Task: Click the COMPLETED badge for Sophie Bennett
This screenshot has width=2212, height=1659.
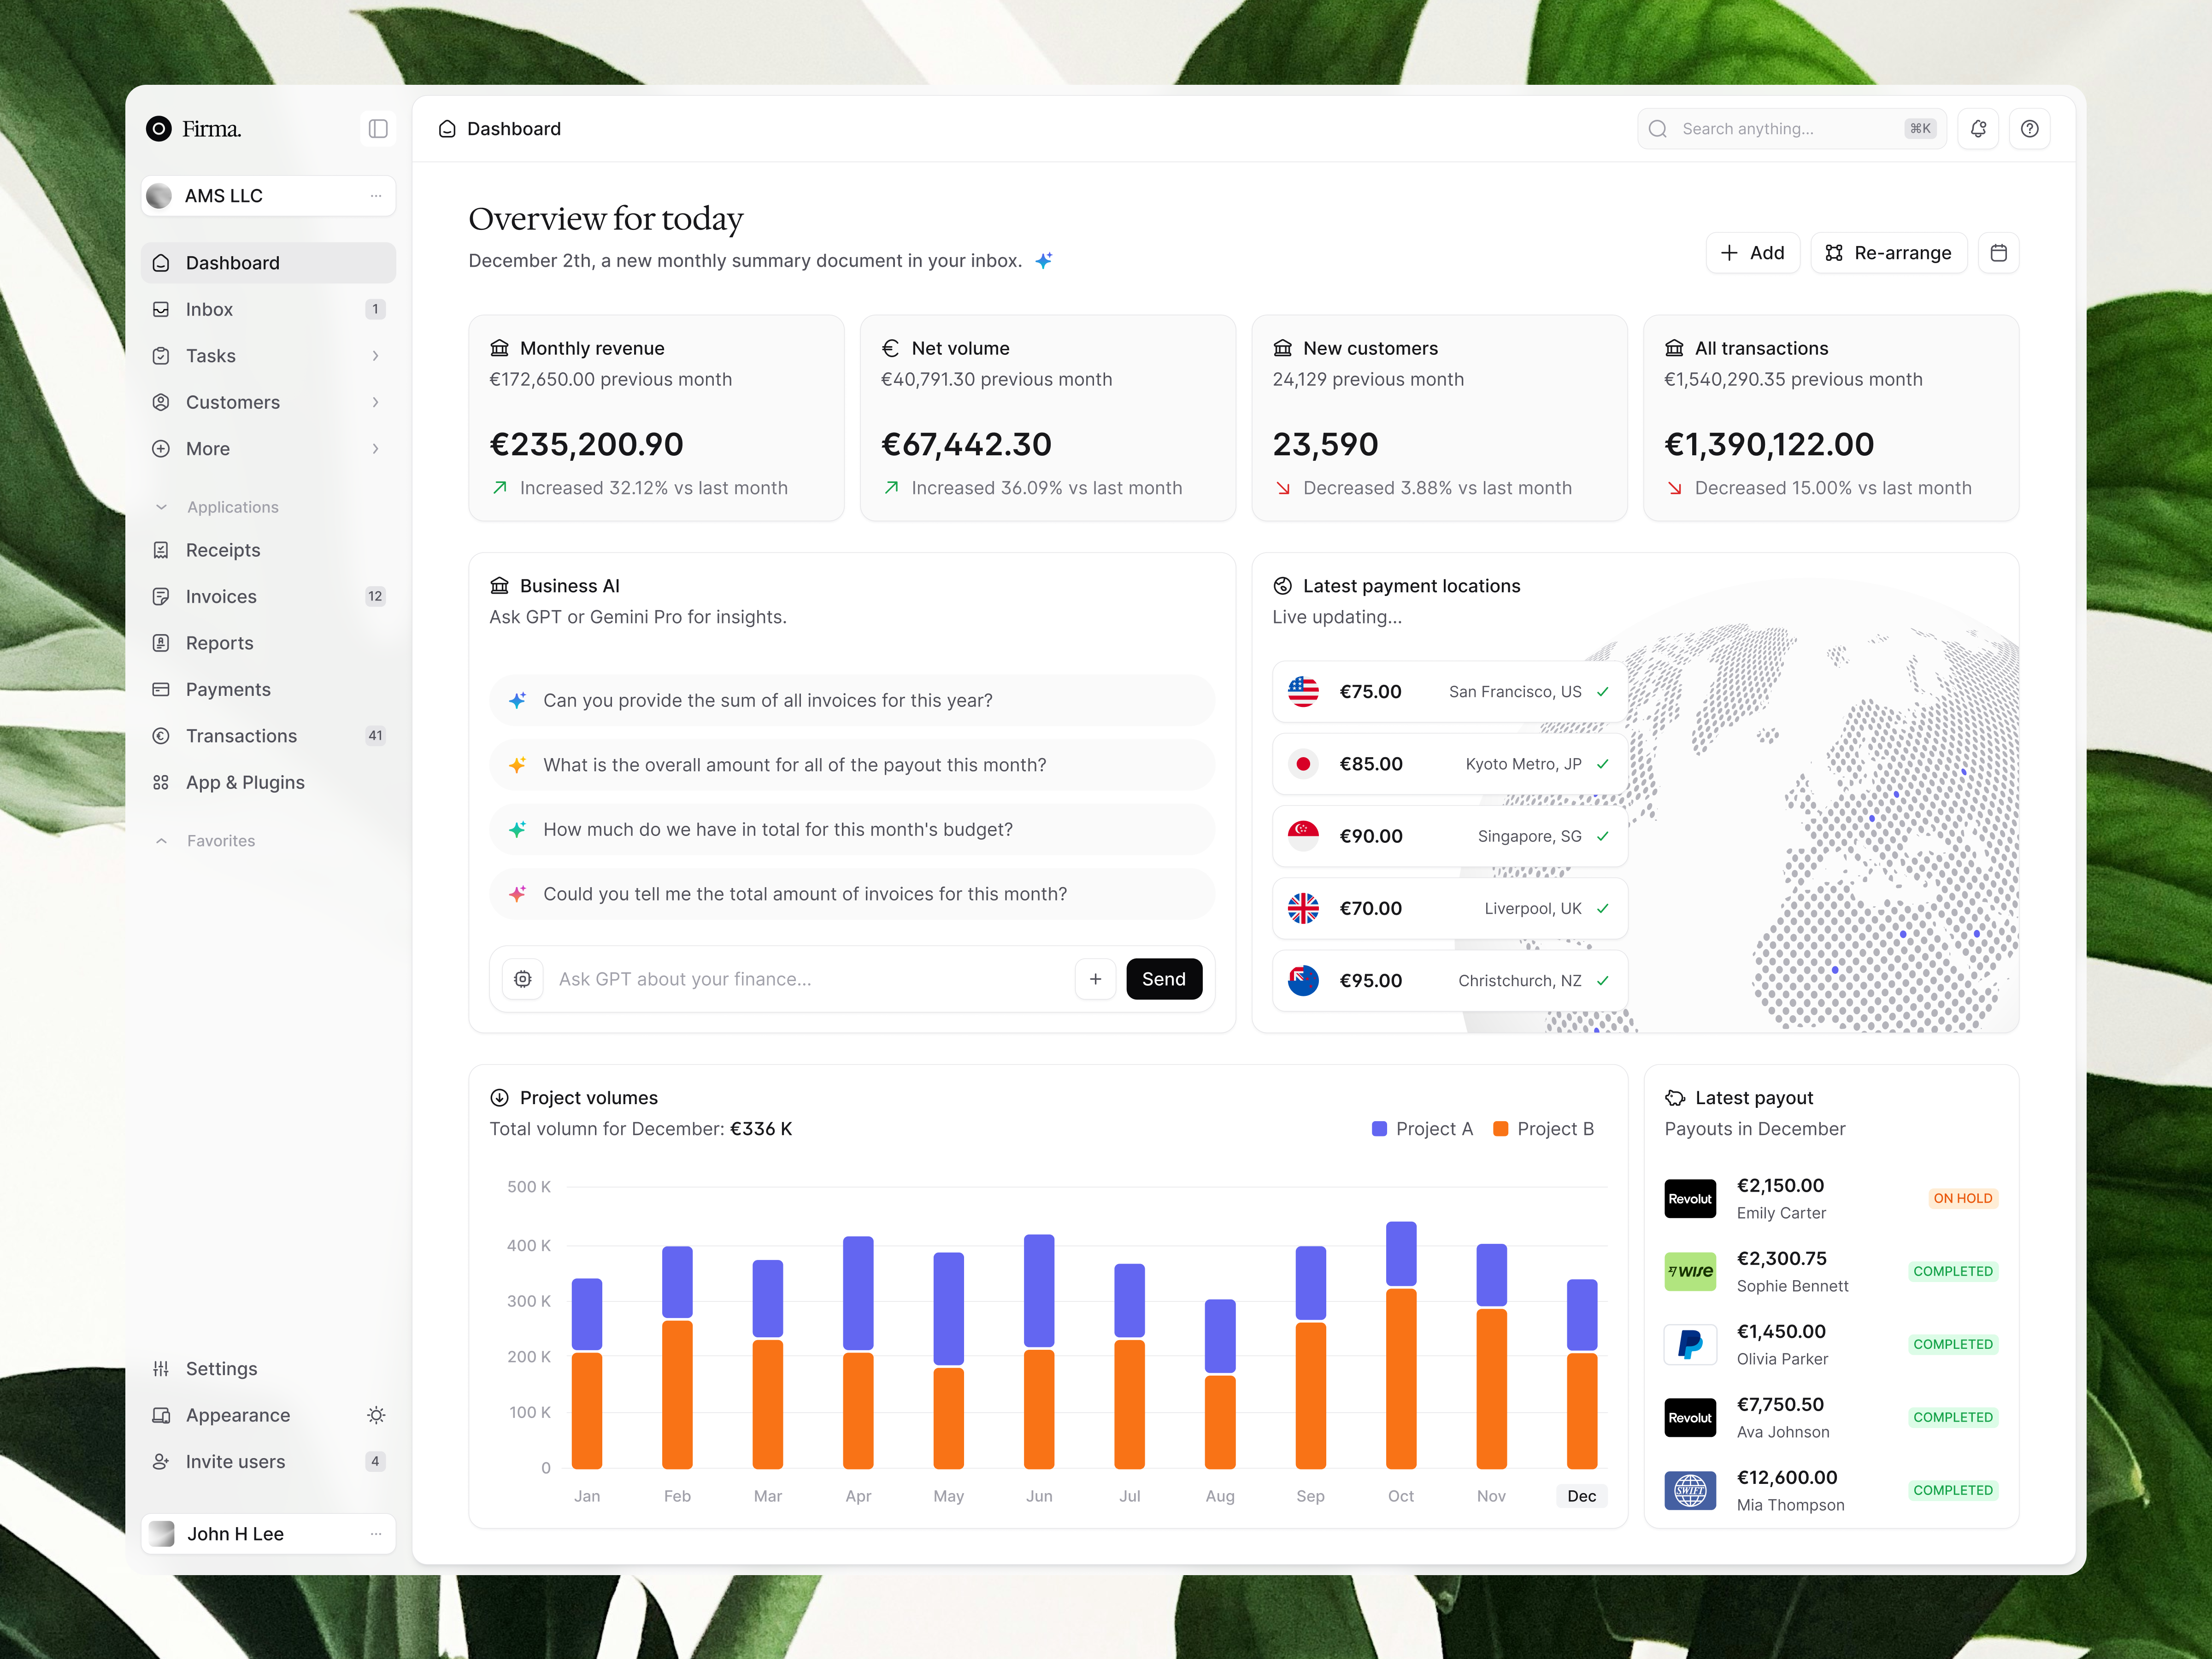Action: pyautogui.click(x=1953, y=1272)
